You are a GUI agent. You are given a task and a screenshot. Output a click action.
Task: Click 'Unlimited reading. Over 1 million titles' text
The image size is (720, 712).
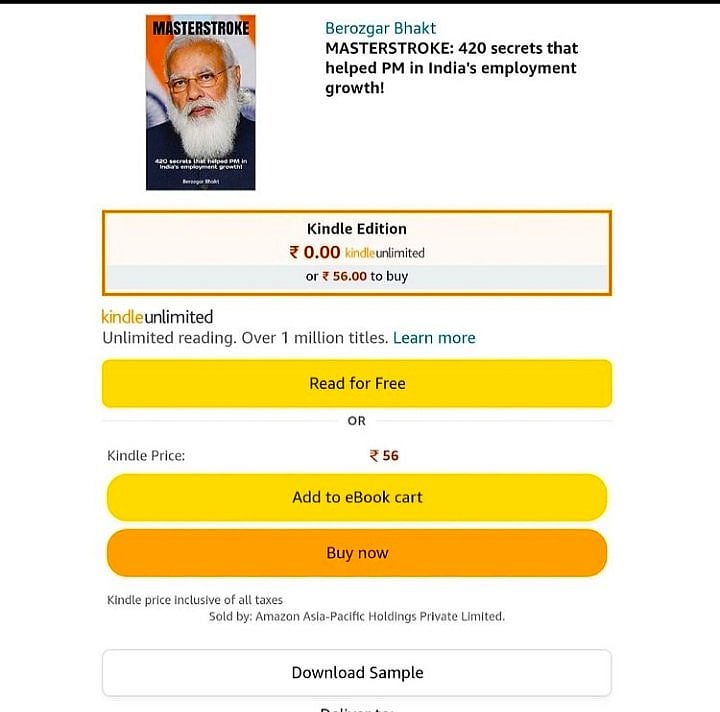[245, 338]
